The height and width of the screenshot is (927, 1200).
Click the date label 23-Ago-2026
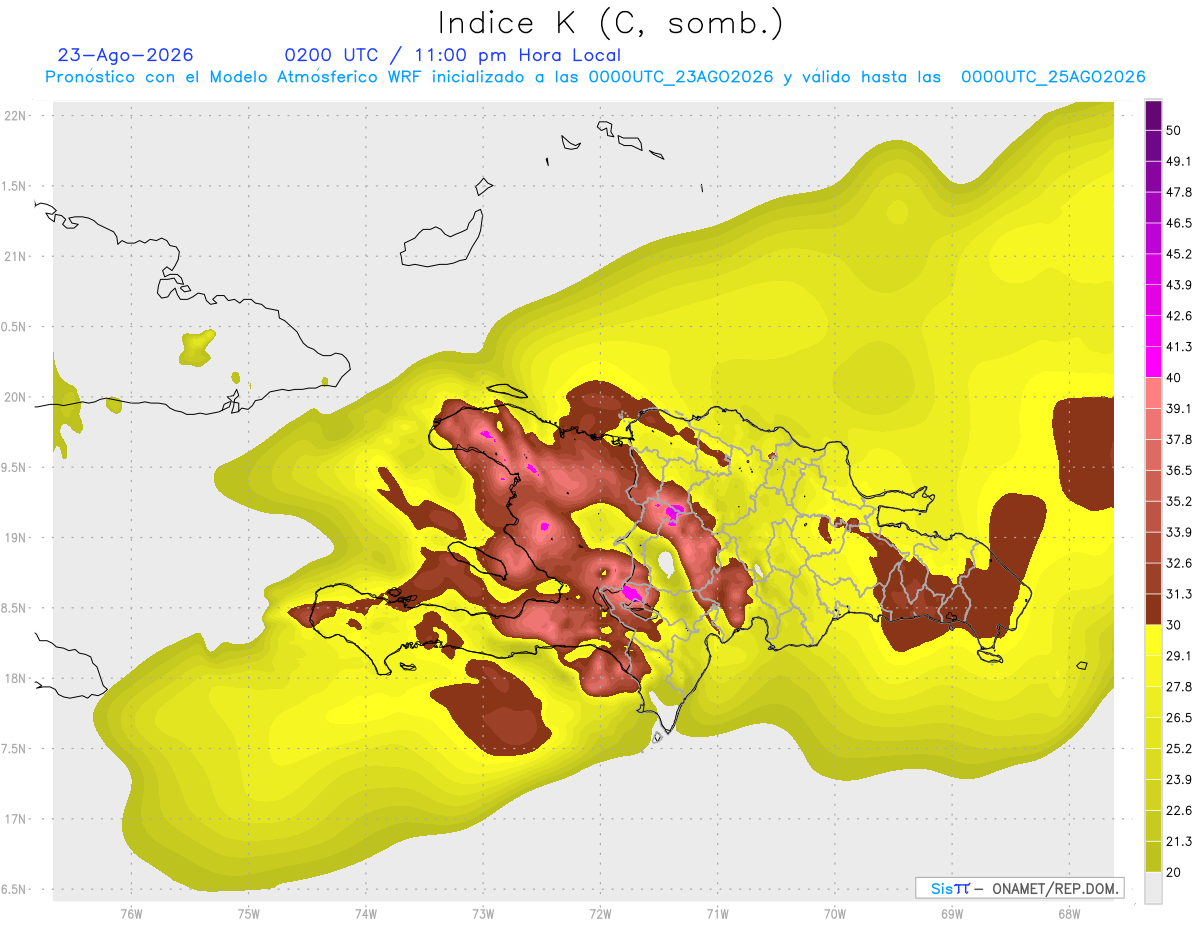point(126,55)
